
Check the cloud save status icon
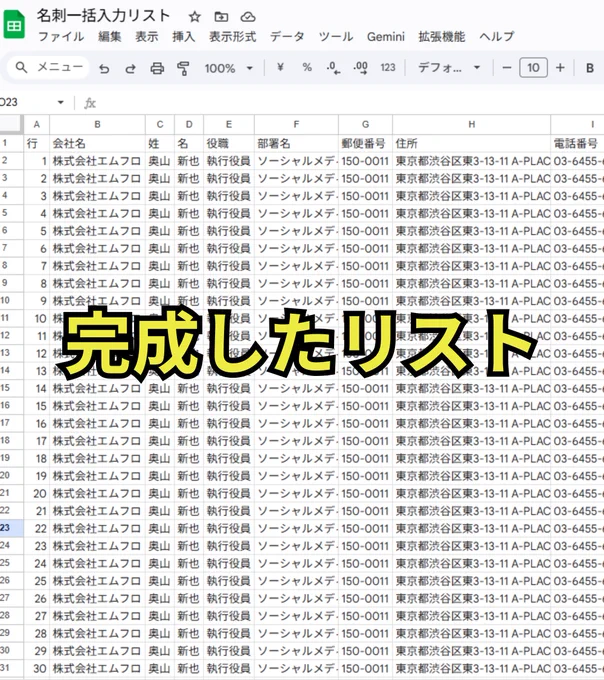click(248, 17)
